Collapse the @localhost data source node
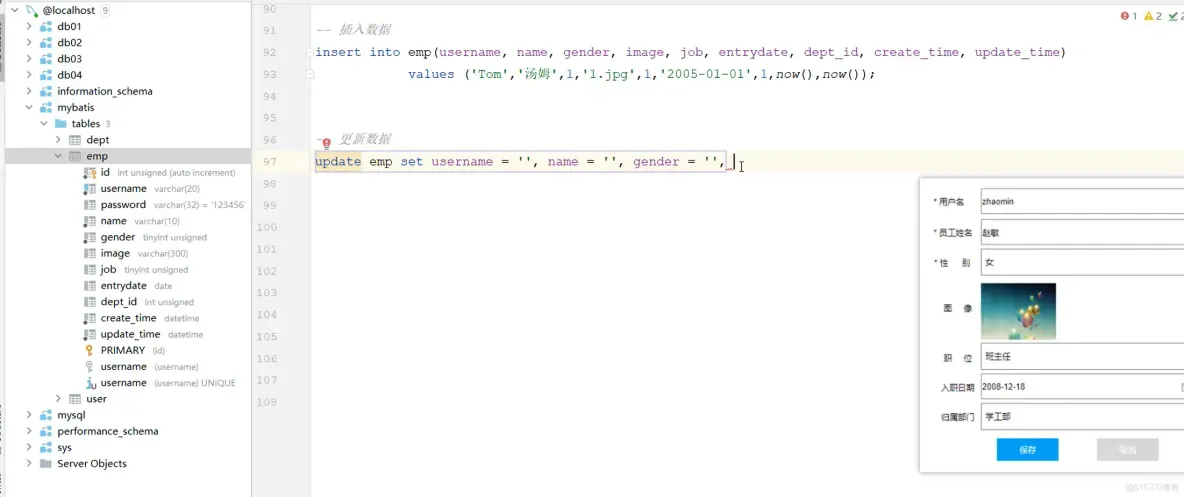Image resolution: width=1184 pixels, height=497 pixels. click(x=14, y=11)
